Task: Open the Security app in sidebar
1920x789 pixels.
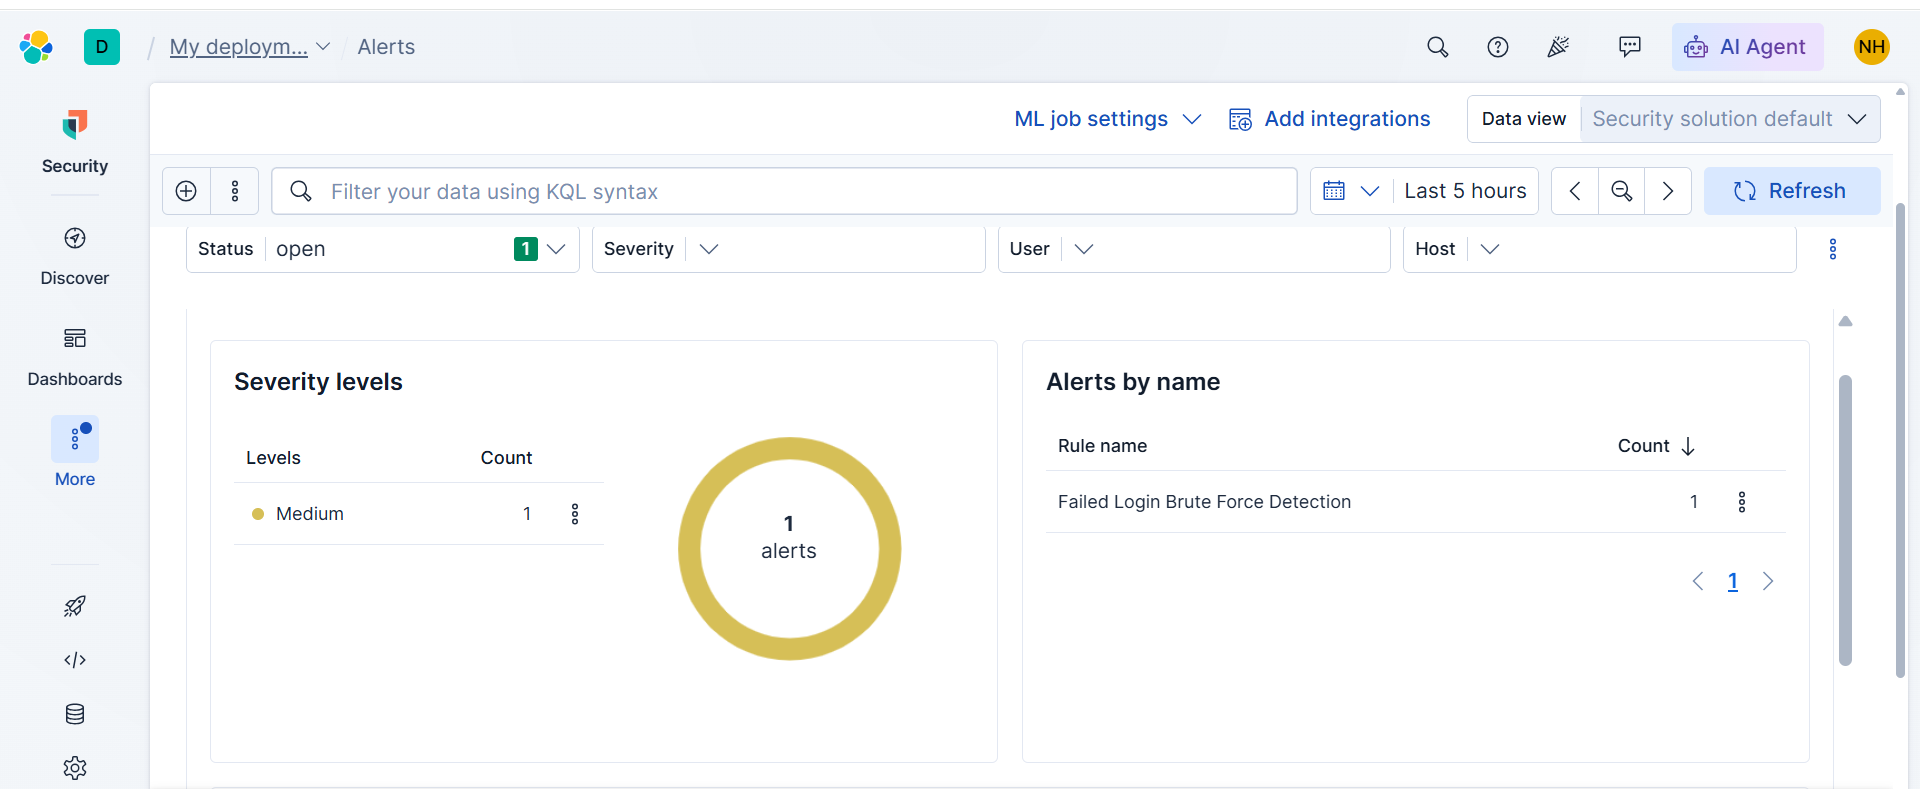Action: [x=75, y=142]
